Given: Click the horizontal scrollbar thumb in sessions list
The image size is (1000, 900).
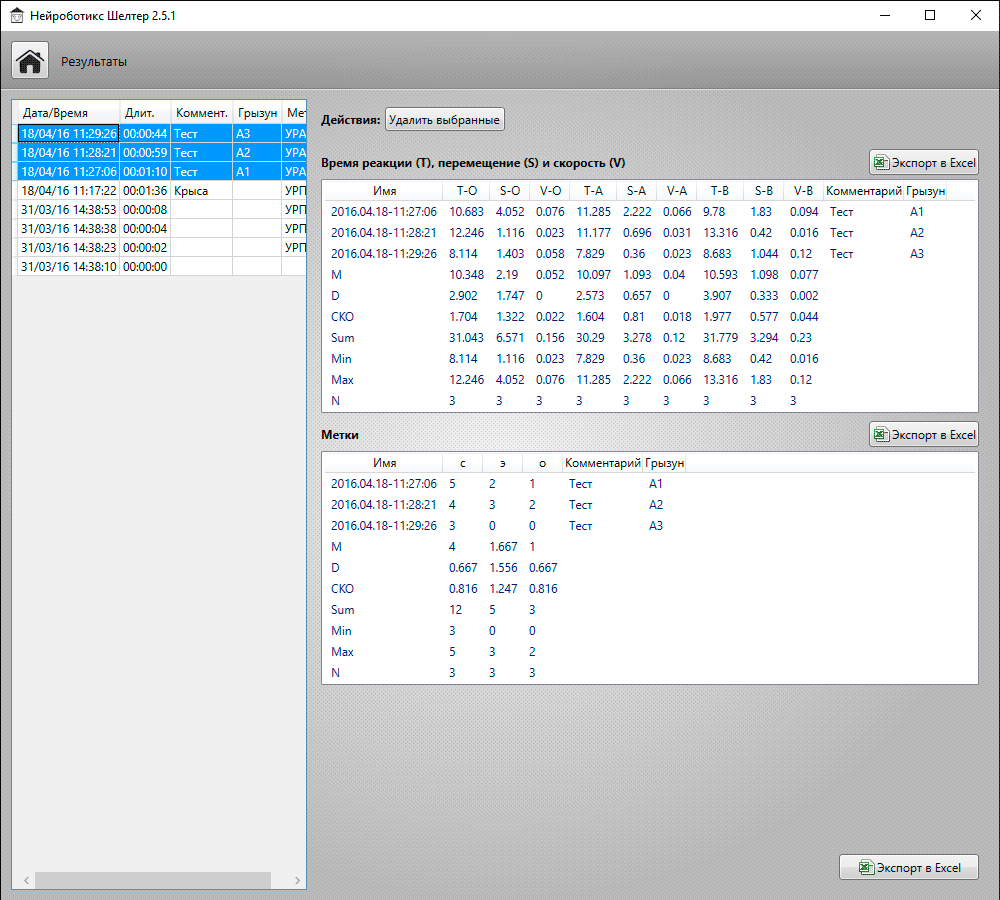Looking at the screenshot, I should (153, 880).
